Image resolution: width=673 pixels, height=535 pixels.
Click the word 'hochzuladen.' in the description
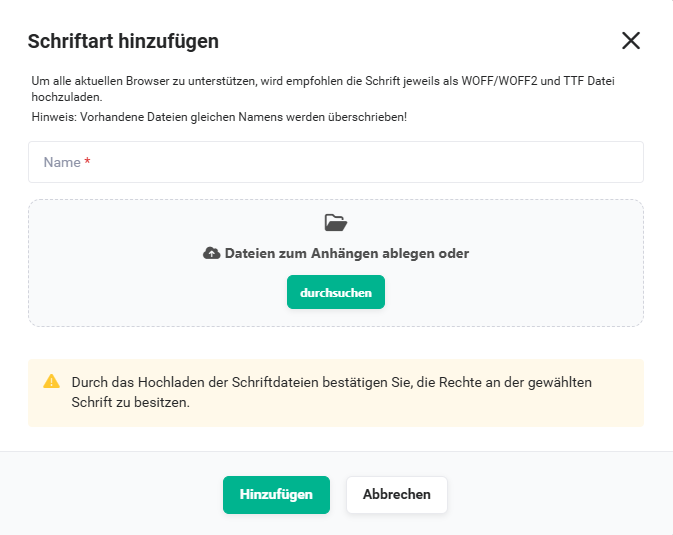point(67,97)
